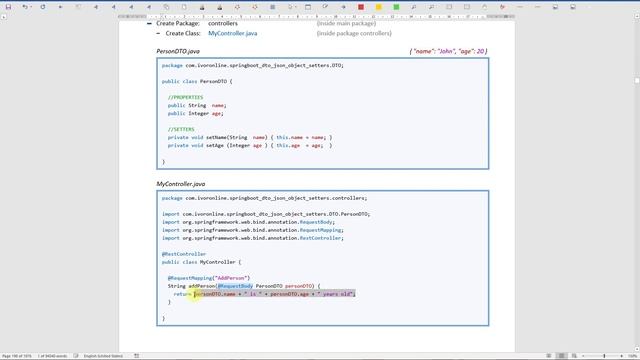Click the "public Integer age;" line
The image size is (640, 360).
(196, 113)
